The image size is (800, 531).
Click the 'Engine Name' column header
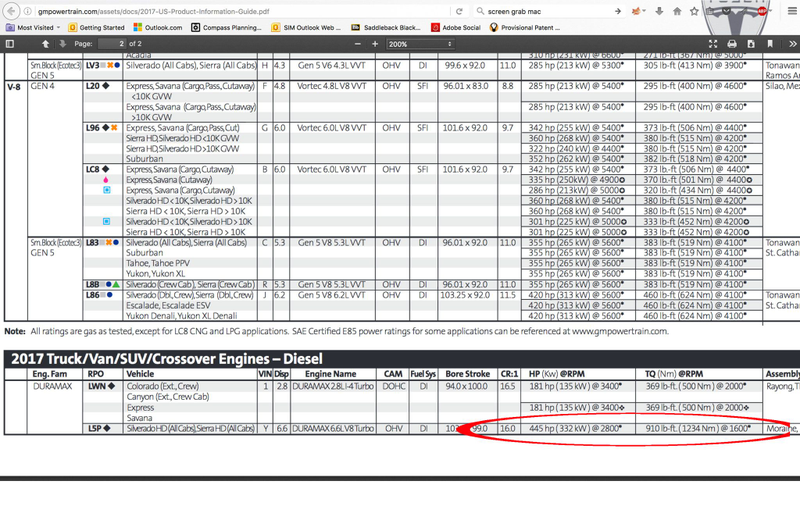tap(331, 374)
